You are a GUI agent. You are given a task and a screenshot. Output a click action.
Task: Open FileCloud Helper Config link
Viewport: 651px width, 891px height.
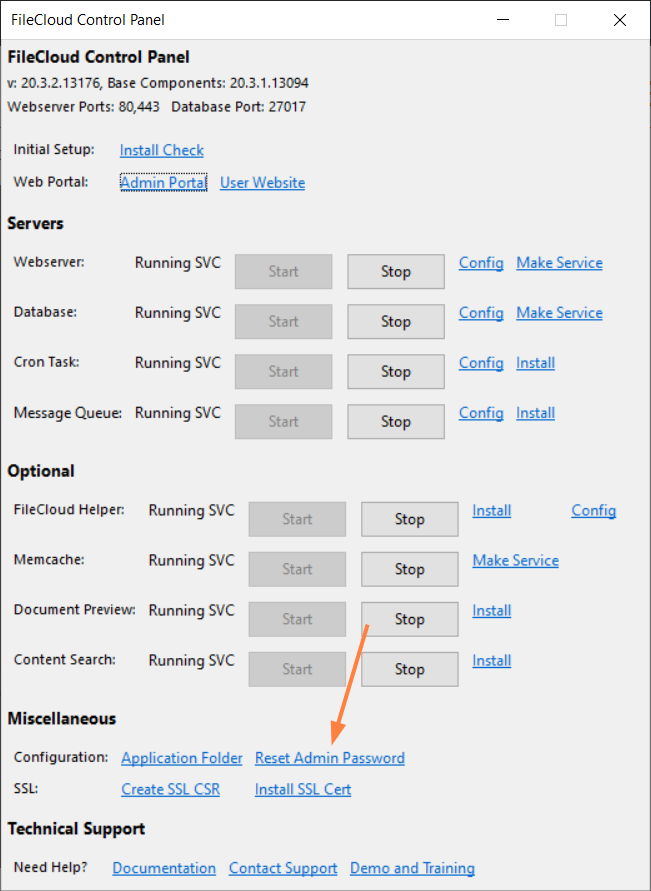(x=593, y=510)
